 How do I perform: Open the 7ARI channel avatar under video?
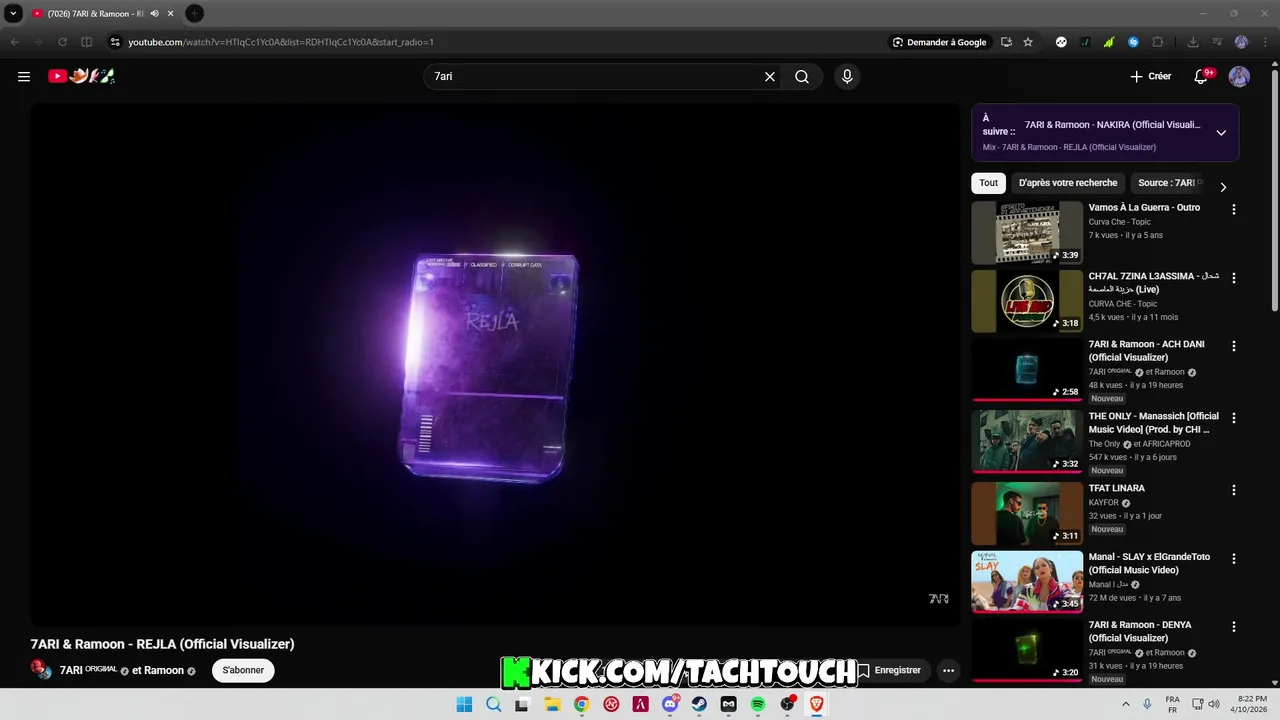(41, 669)
